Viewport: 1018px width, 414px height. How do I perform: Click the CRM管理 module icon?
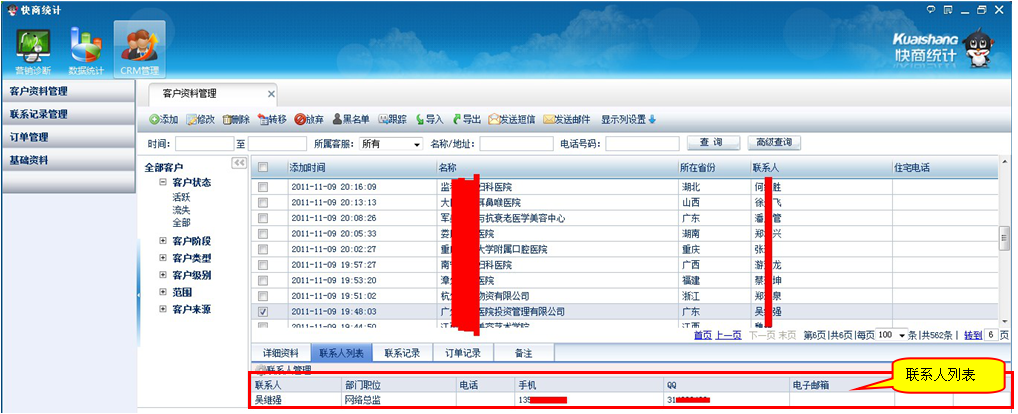pos(139,46)
